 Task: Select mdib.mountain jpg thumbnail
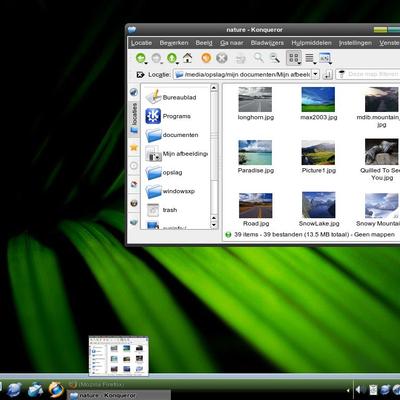[x=382, y=99]
